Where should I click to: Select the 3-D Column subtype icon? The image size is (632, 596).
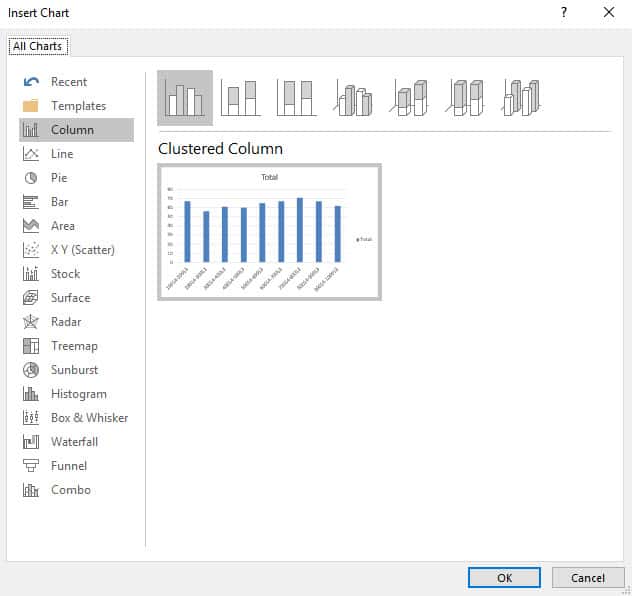(x=521, y=98)
